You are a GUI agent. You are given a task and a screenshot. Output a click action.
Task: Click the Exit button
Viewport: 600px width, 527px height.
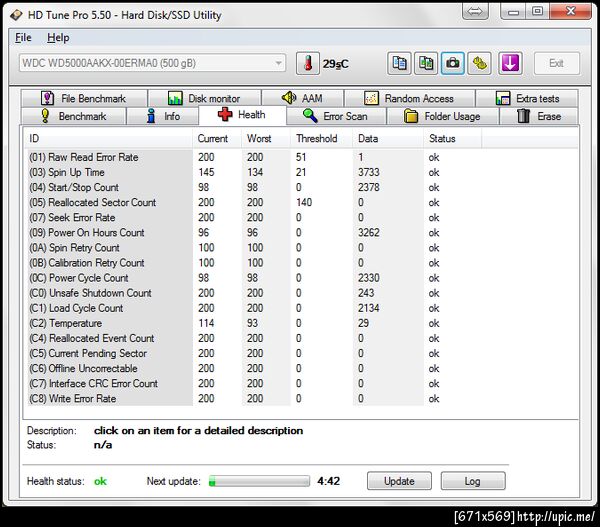coord(557,63)
